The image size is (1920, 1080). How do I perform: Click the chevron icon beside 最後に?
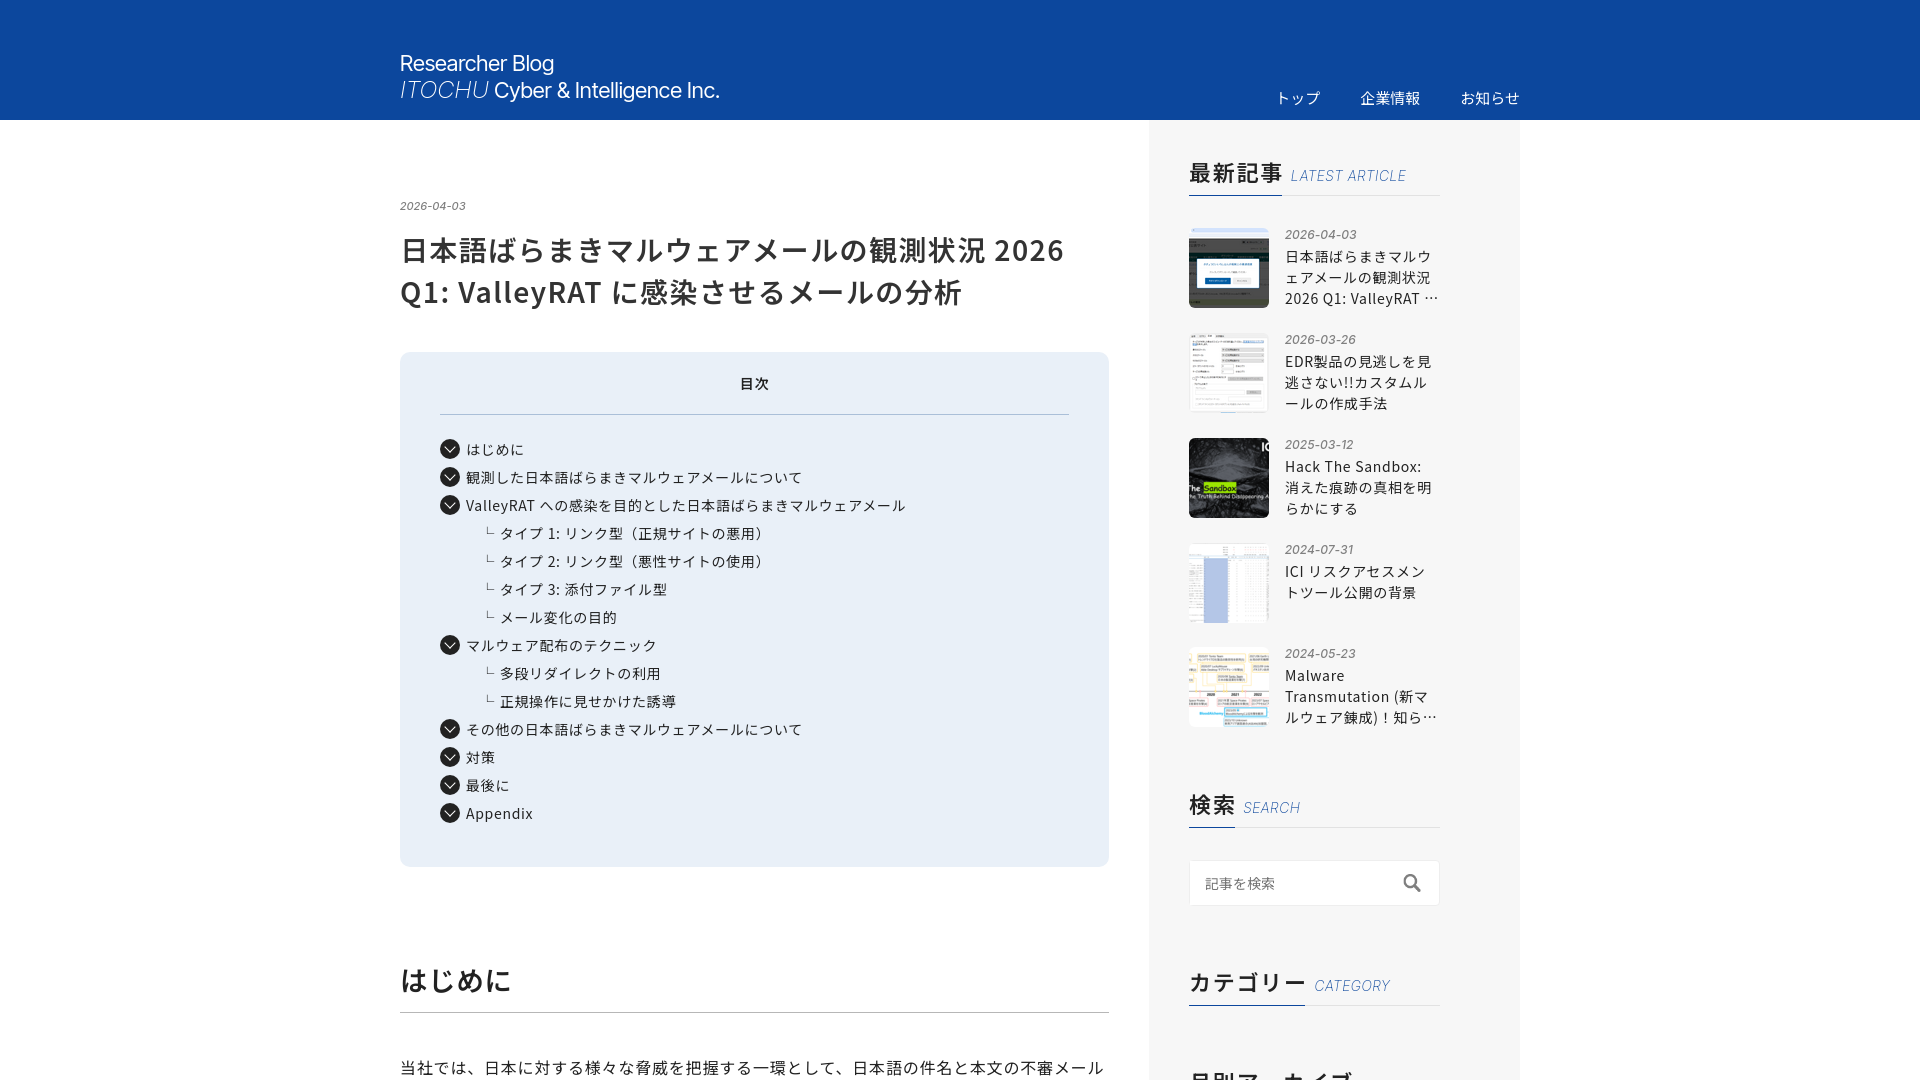pos(449,785)
